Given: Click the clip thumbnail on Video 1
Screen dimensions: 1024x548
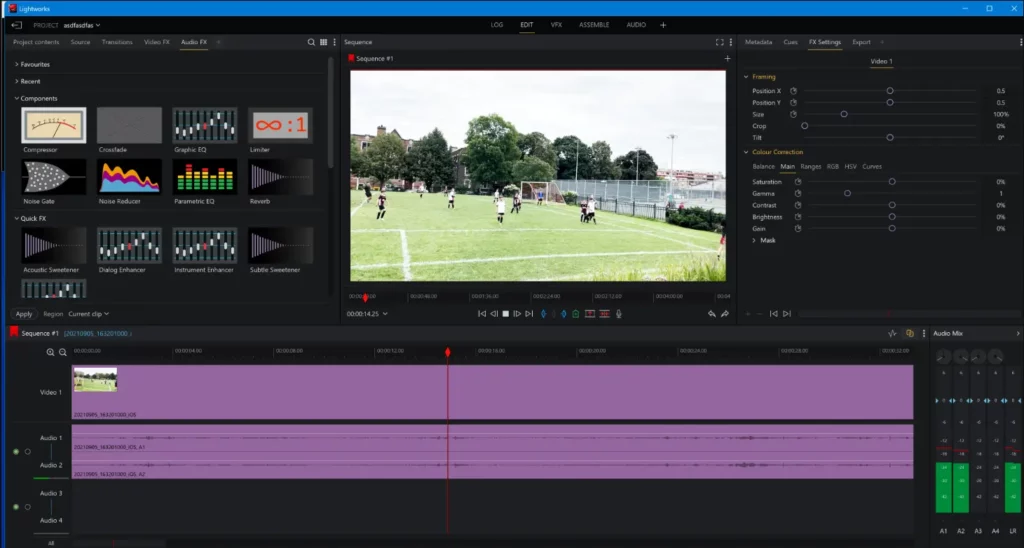Looking at the screenshot, I should pos(95,379).
